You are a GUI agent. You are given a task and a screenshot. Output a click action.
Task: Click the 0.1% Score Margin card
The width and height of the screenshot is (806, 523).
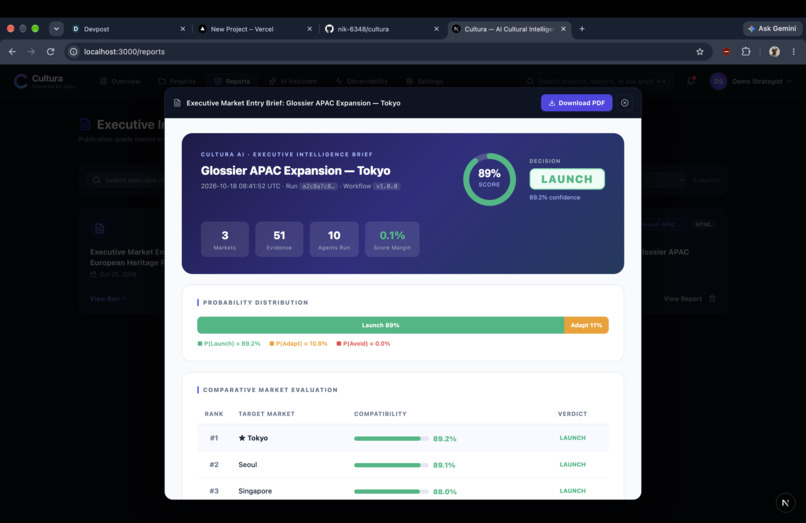(392, 239)
